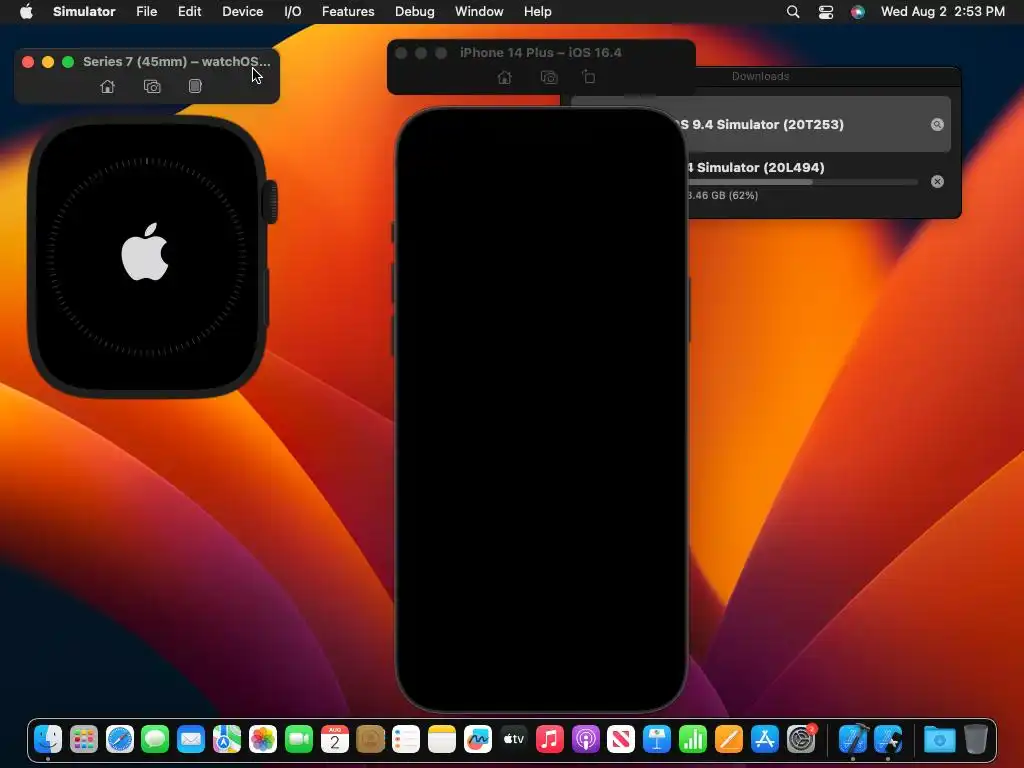Open the Device menu
The height and width of the screenshot is (768, 1024).
tap(242, 11)
